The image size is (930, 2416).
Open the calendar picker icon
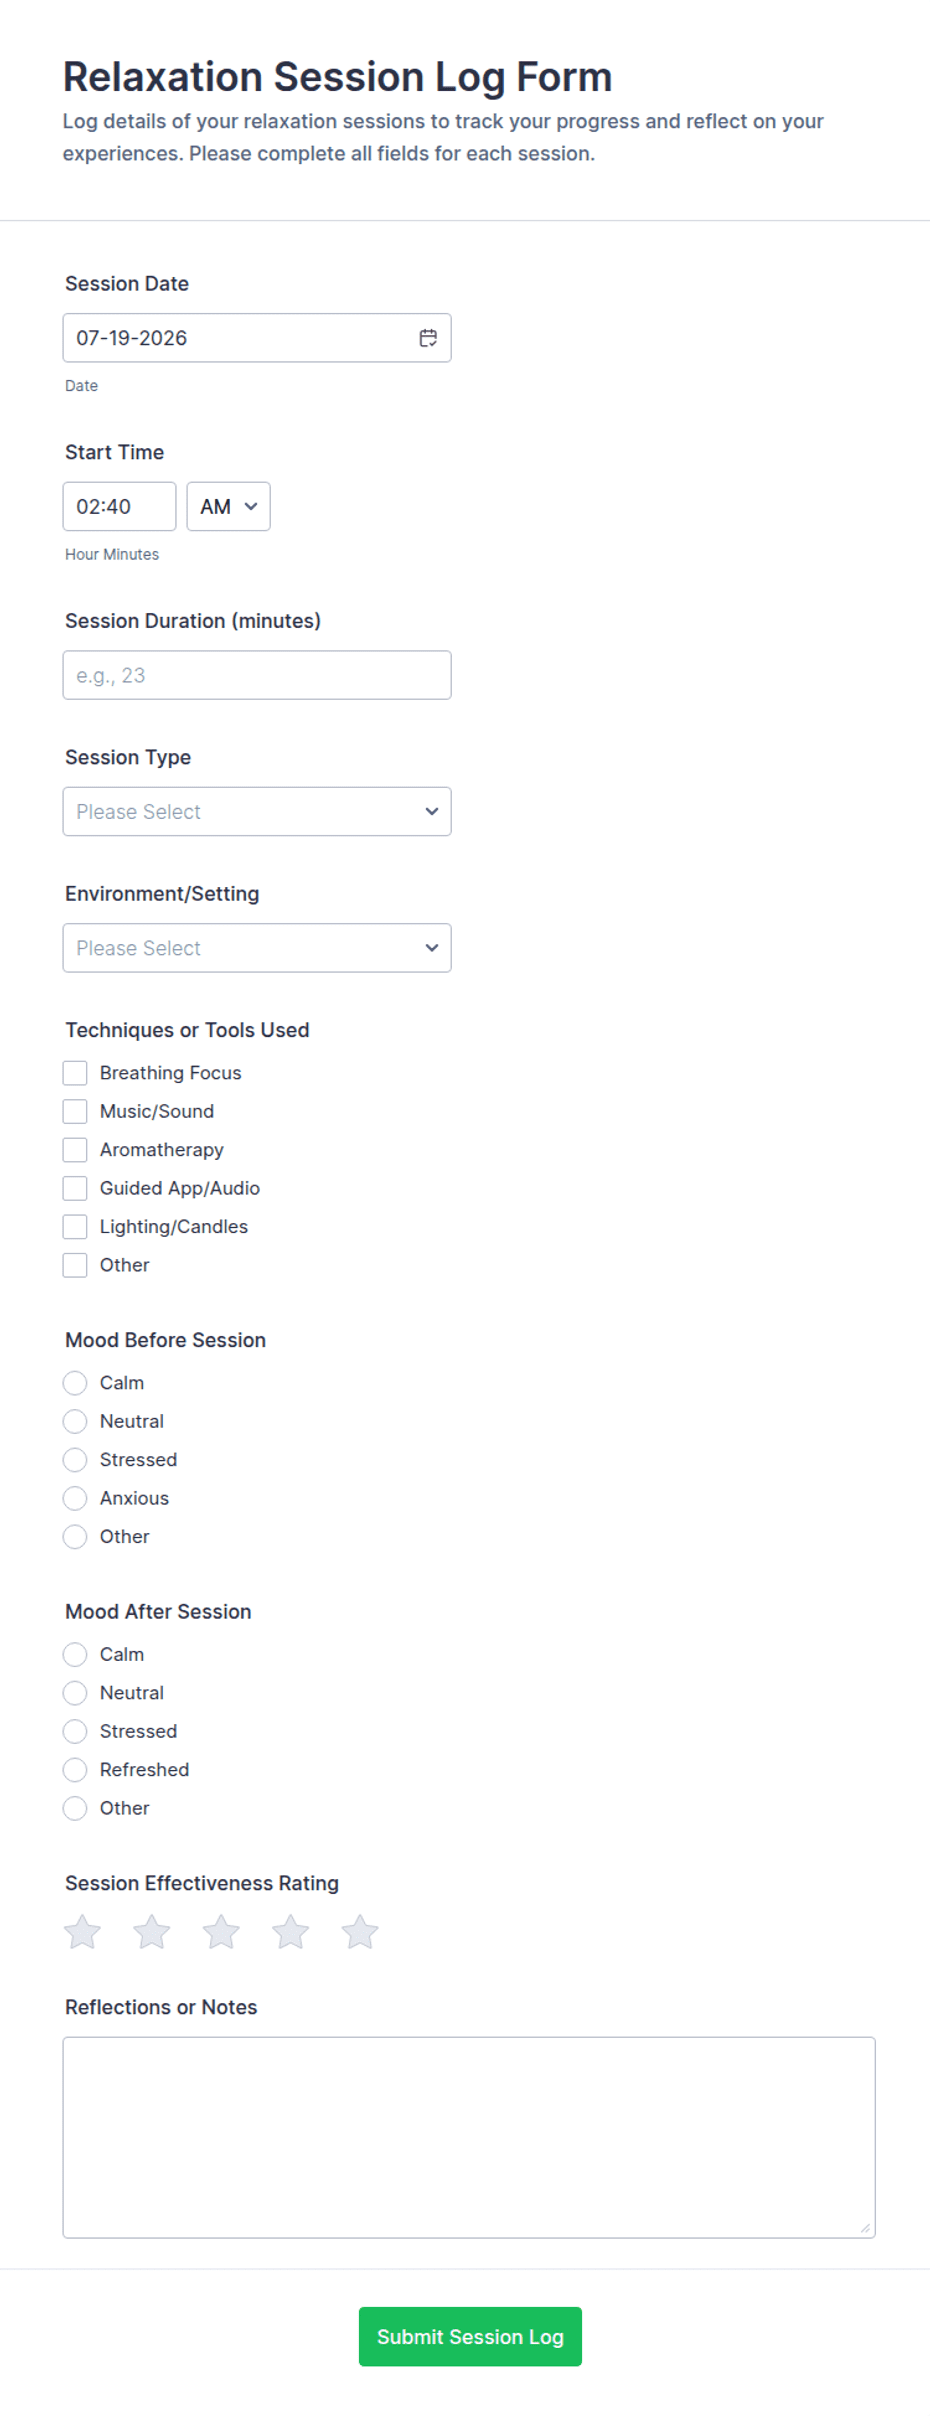(x=428, y=338)
